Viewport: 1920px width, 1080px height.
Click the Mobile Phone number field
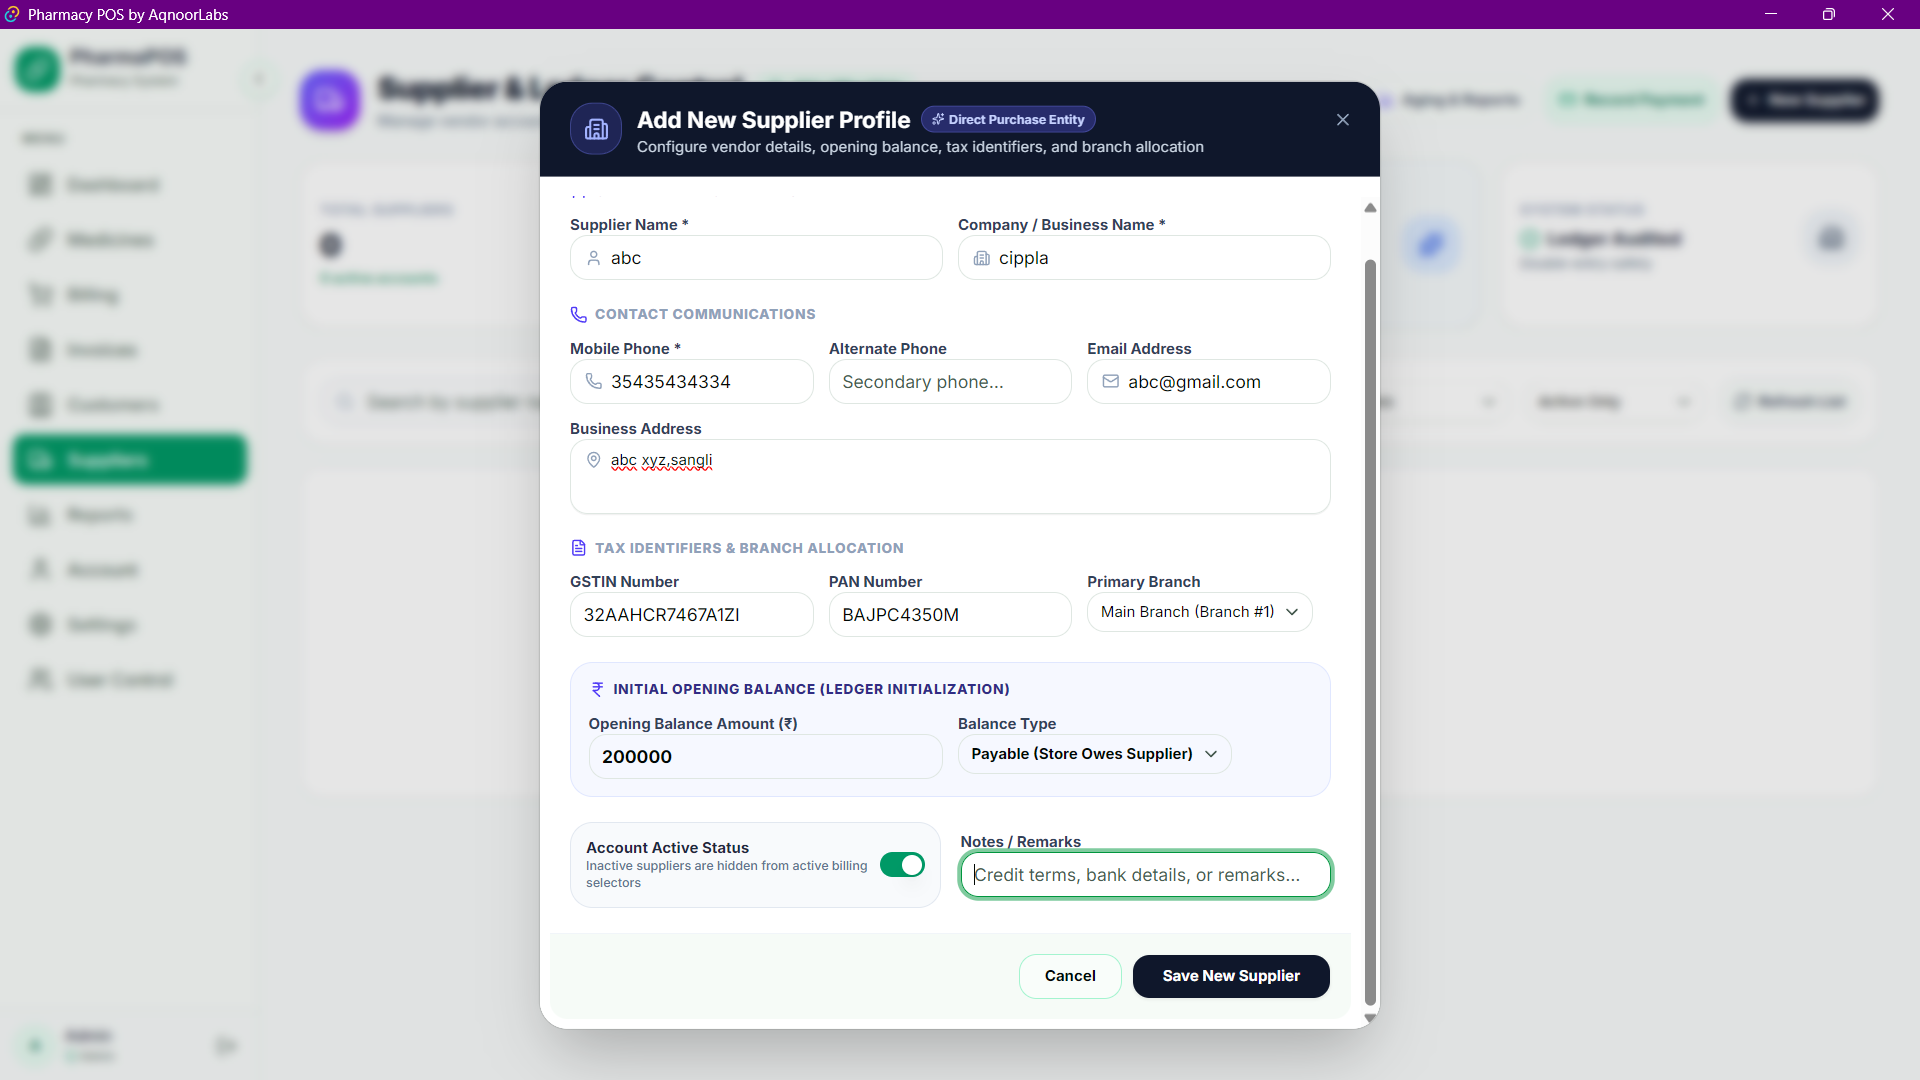(691, 382)
